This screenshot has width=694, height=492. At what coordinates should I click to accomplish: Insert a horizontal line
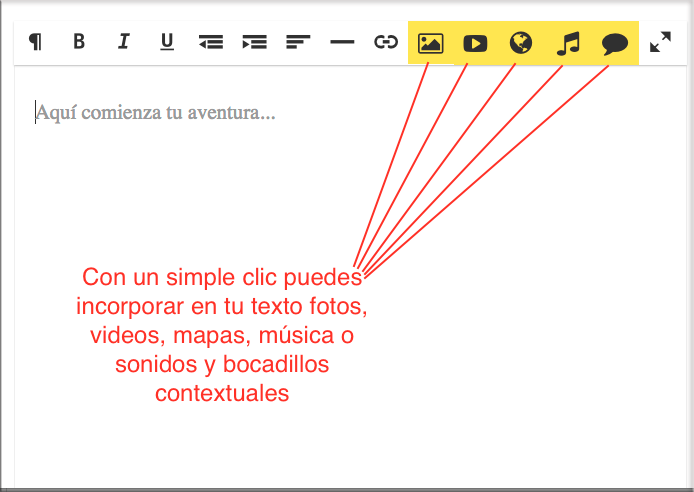342,42
